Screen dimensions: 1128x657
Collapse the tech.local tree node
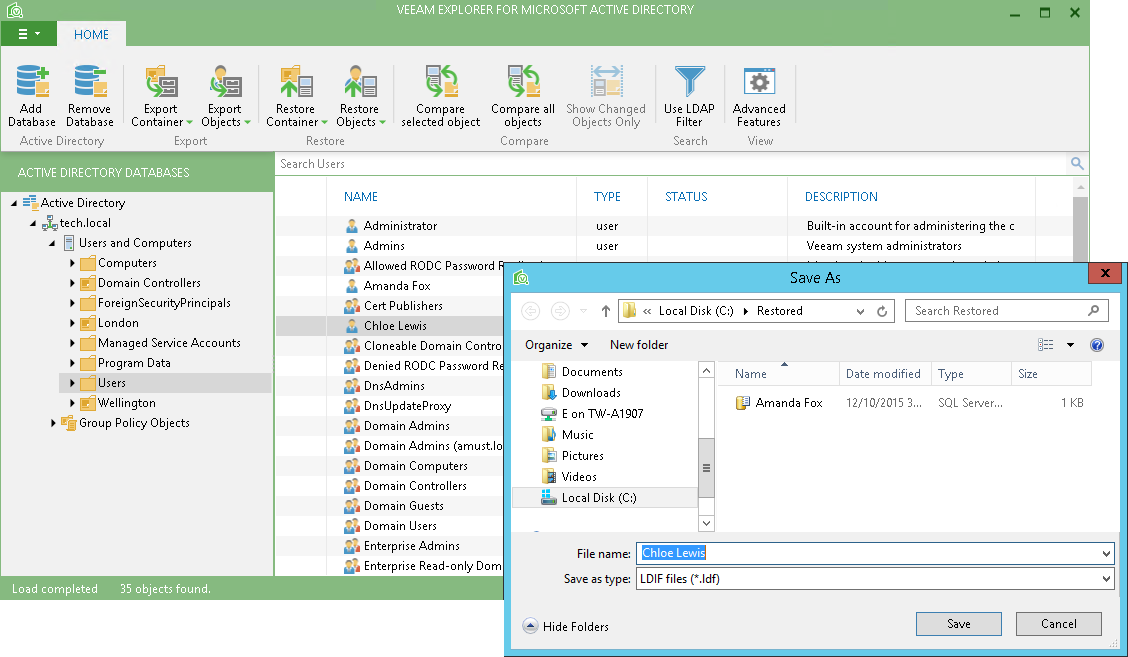[33, 223]
